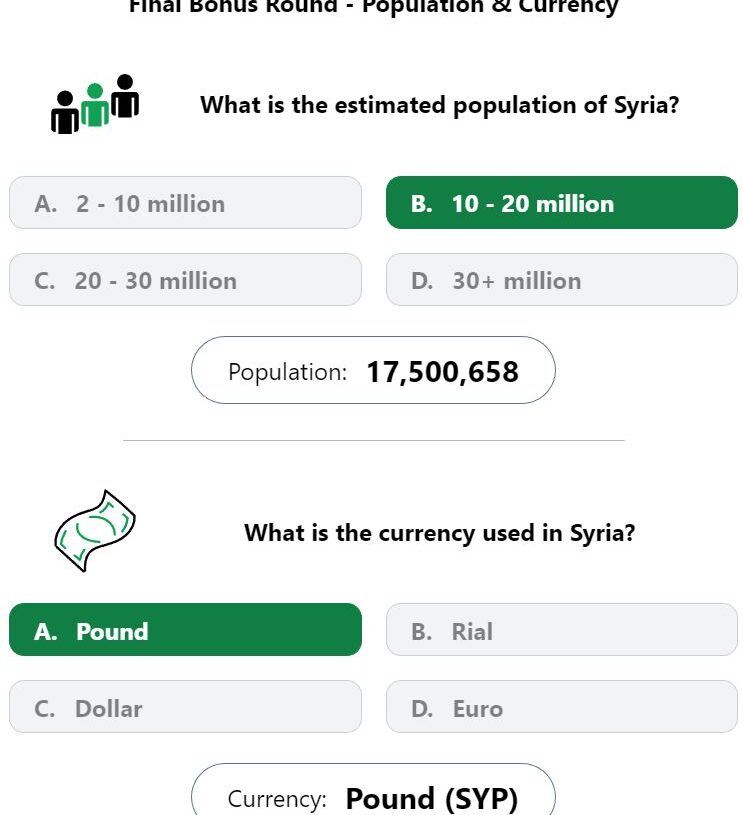Image resolution: width=743 pixels, height=815 pixels.
Task: Click the Syria currency question text
Action: point(440,533)
